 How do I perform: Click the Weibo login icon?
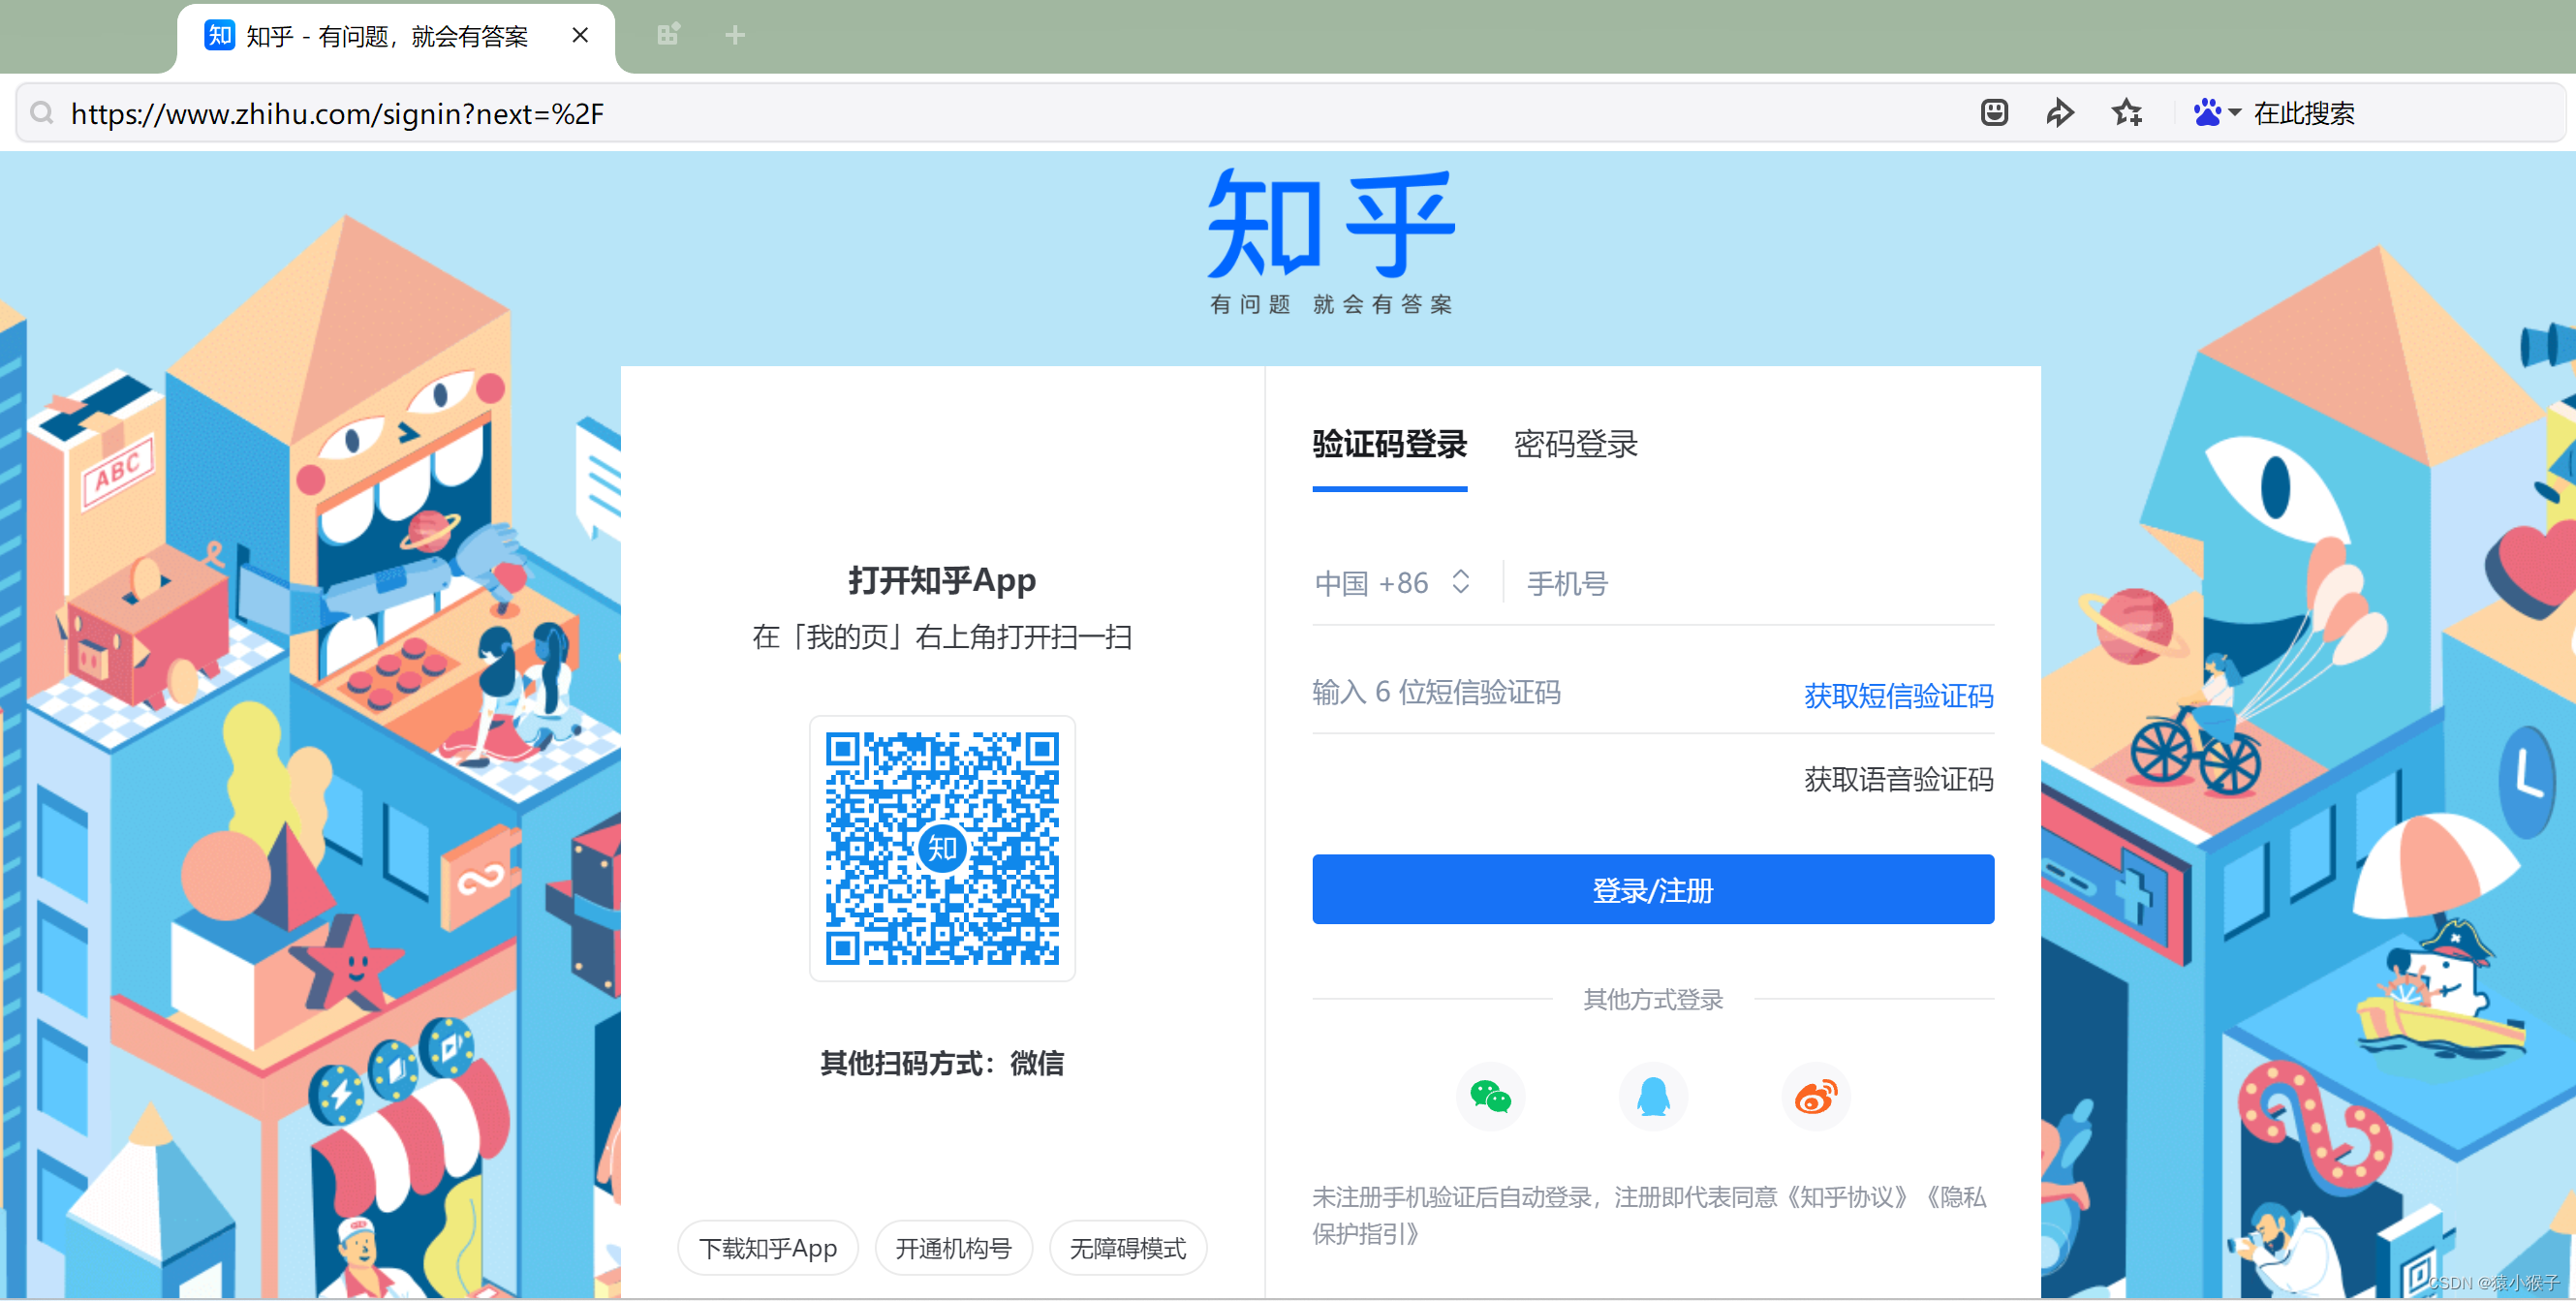1816,1096
